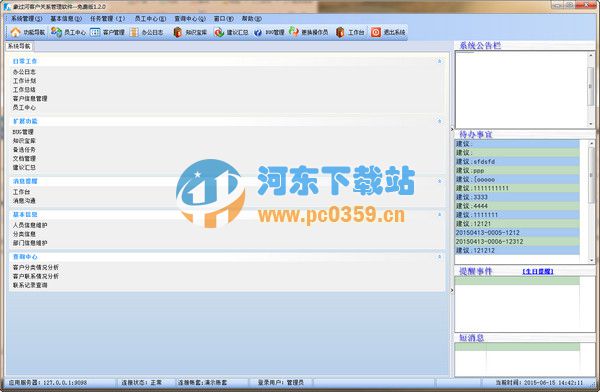
Task: Click BUG管理 in navigation list
Action: [23, 132]
